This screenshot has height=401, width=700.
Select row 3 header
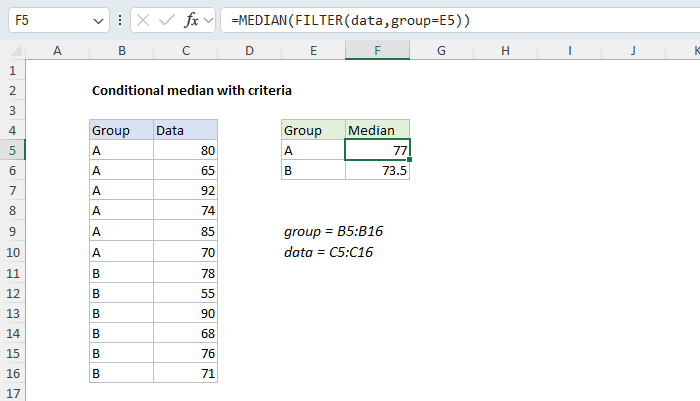coord(12,110)
